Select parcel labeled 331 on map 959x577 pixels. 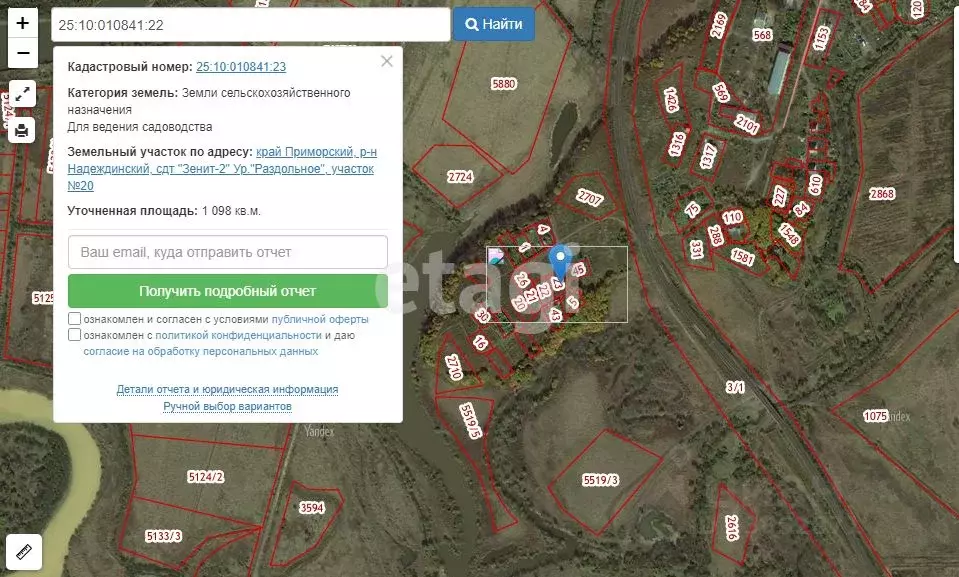pyautogui.click(x=696, y=249)
